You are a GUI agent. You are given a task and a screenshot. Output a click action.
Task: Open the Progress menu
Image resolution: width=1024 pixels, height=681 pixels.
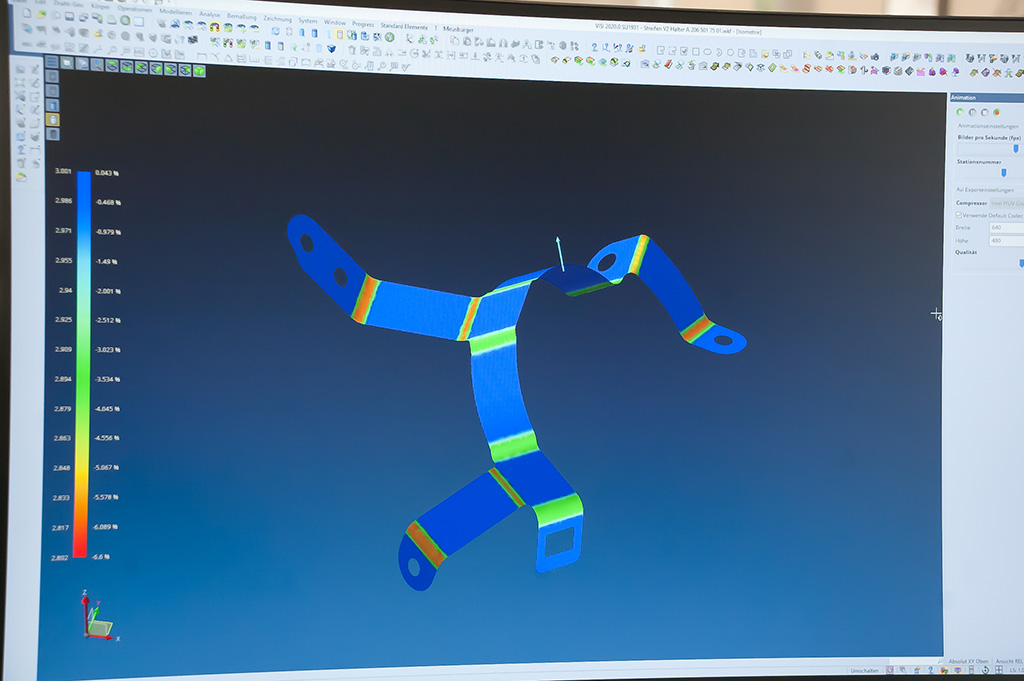(x=362, y=24)
